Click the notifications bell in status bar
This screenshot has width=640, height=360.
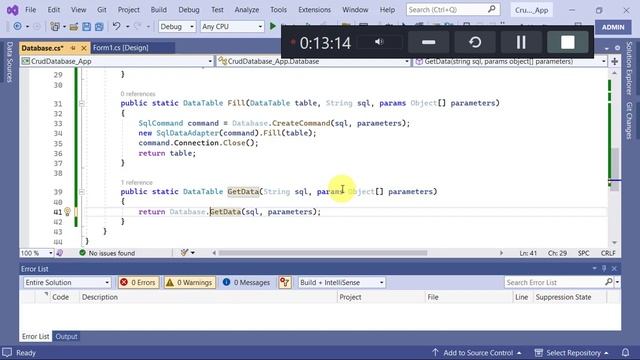[625, 352]
